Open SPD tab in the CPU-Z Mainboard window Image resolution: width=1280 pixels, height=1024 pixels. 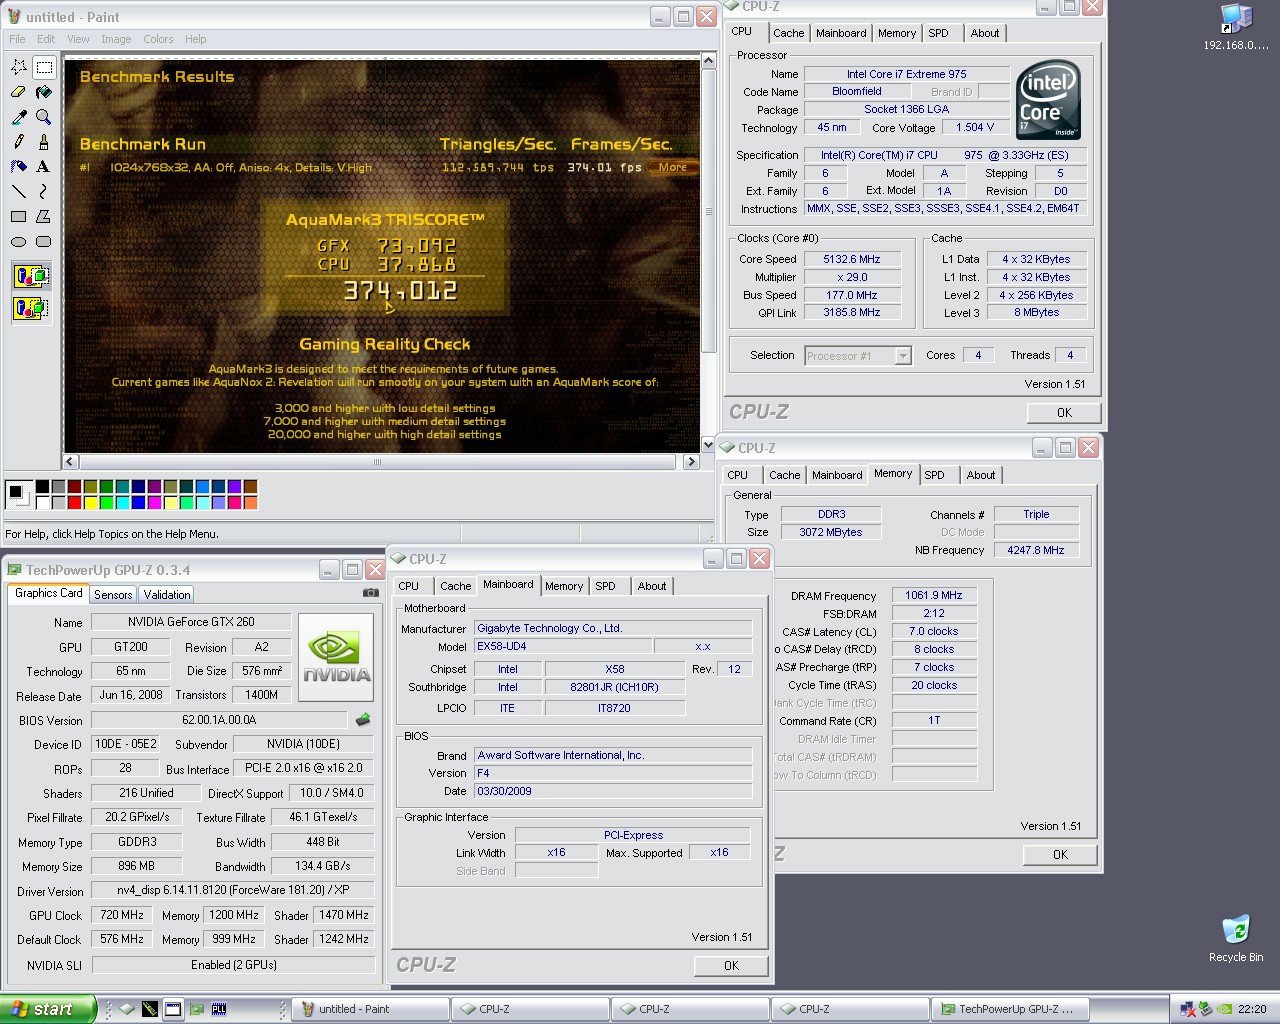tap(606, 586)
